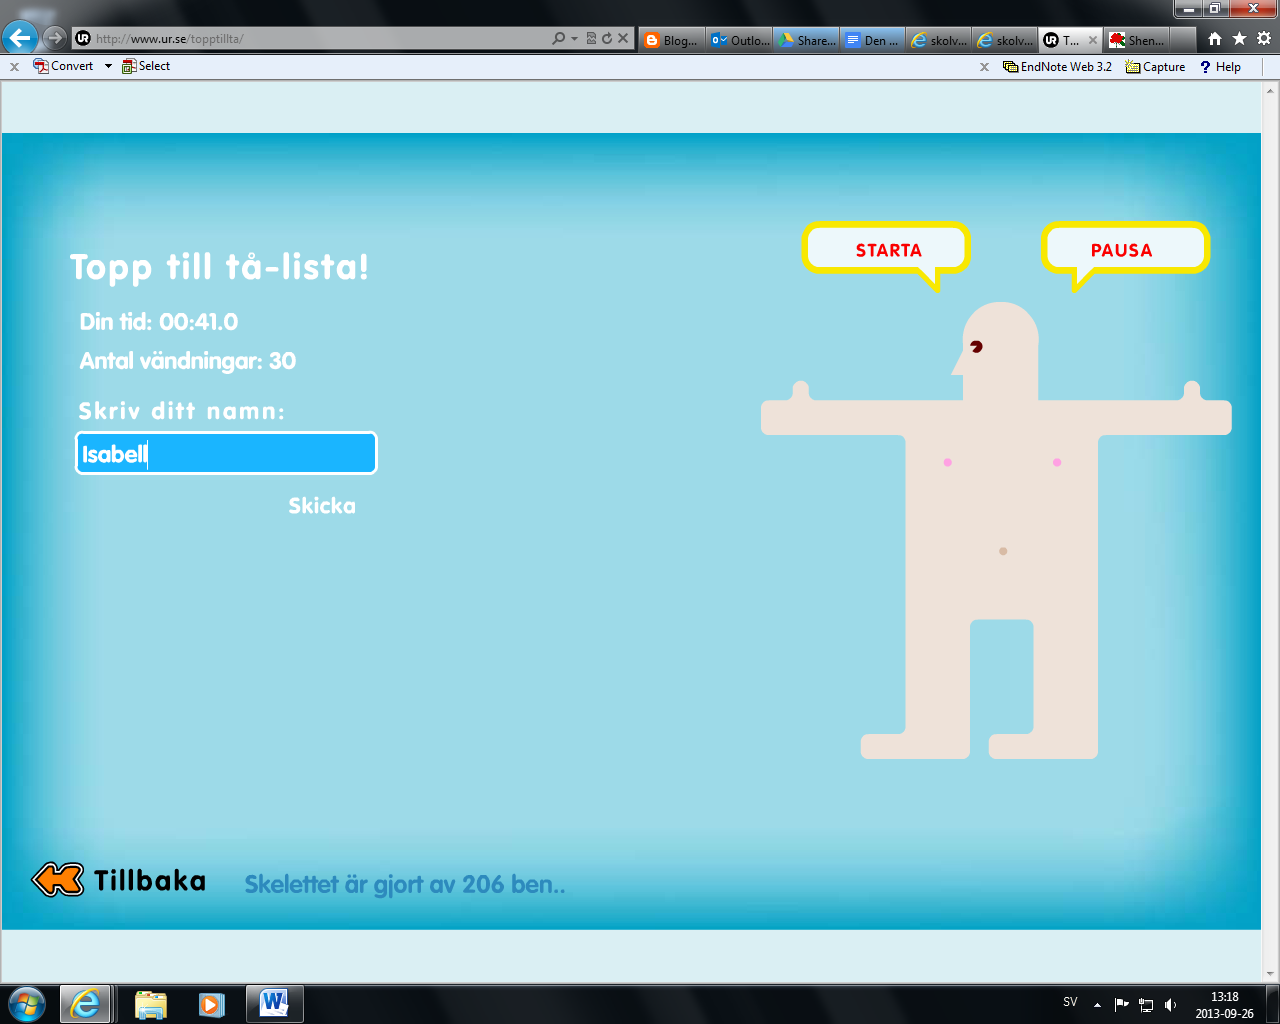Click 'Antal vändningar: 30' text
The image size is (1280, 1024).
tap(188, 361)
